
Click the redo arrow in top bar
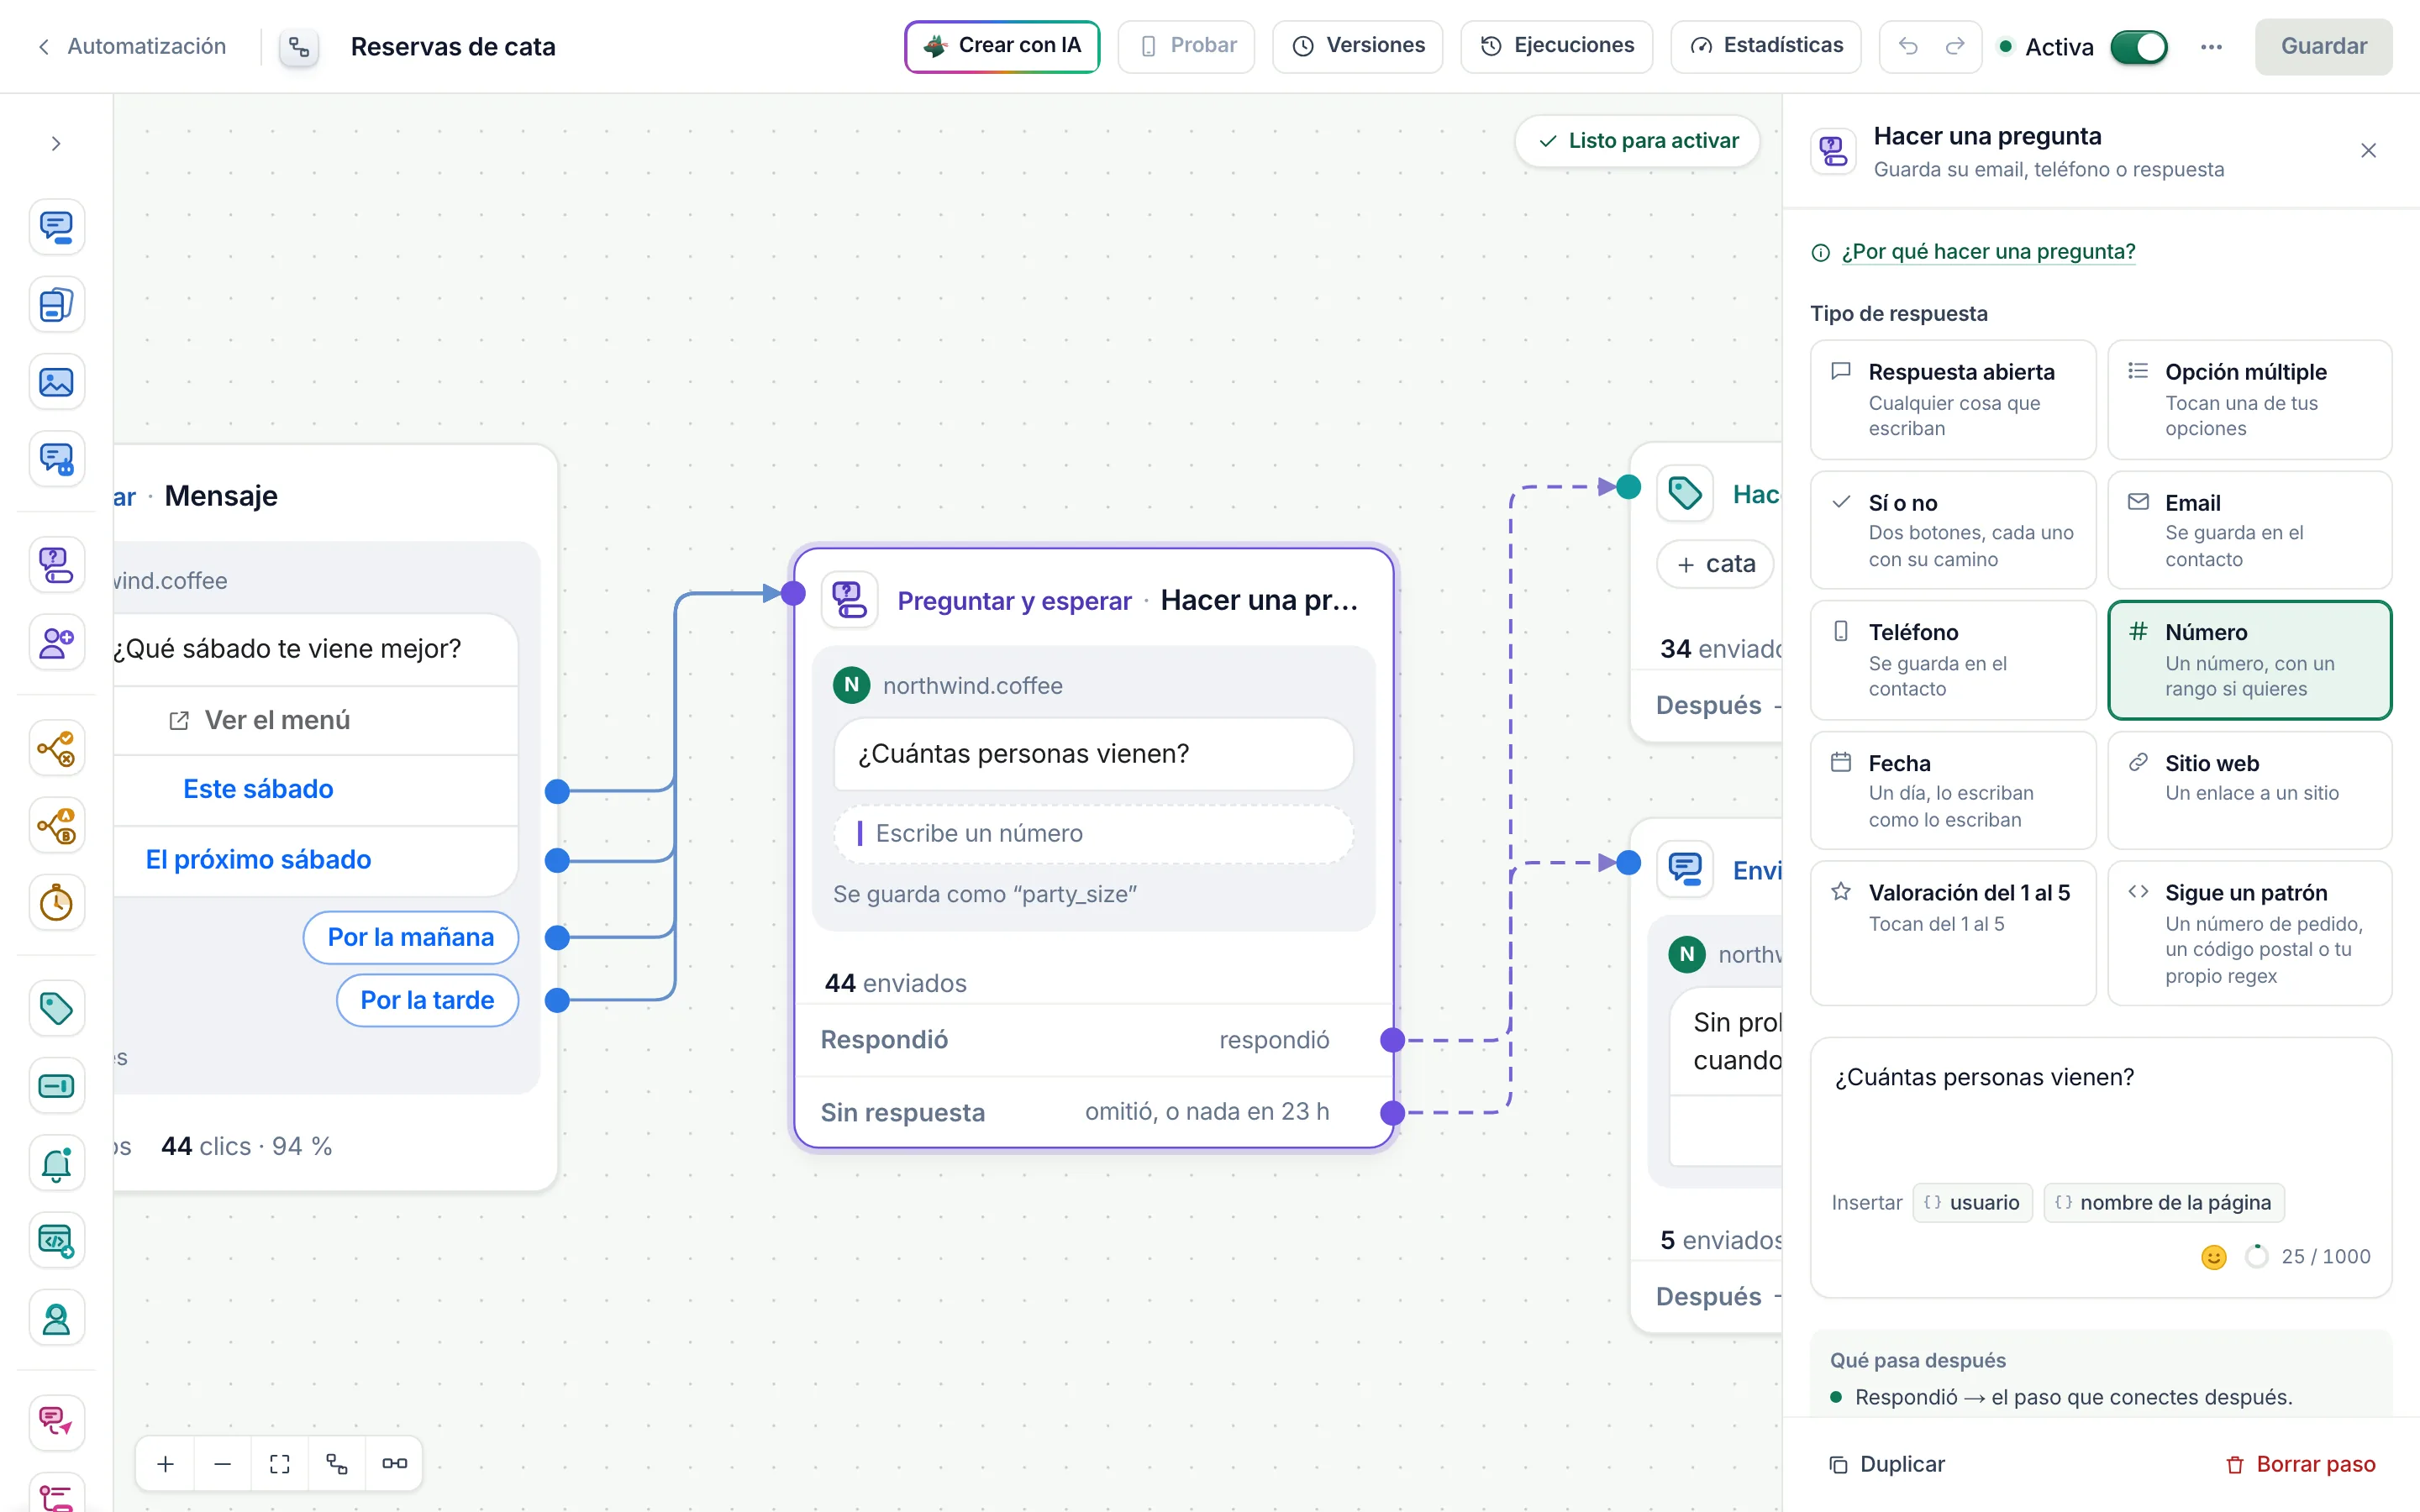click(x=1955, y=46)
